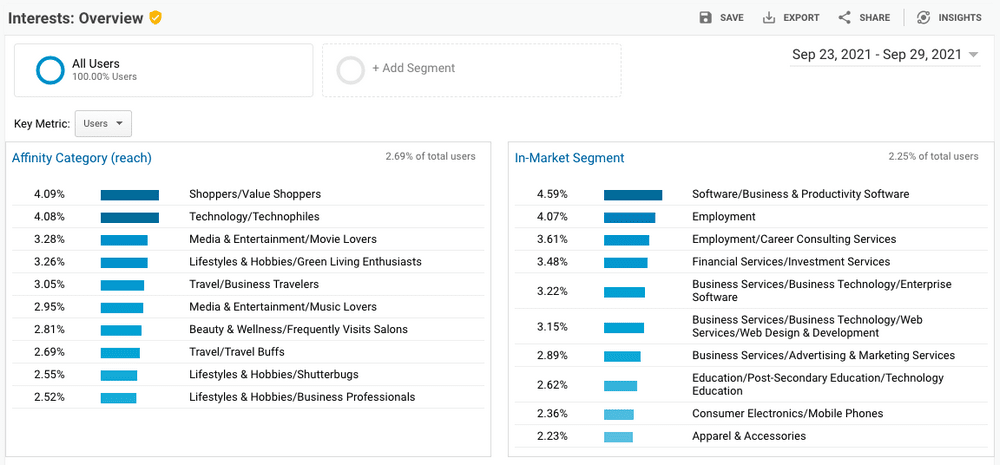
Task: Click the Technology/Technophiles bar
Action: 129,218
